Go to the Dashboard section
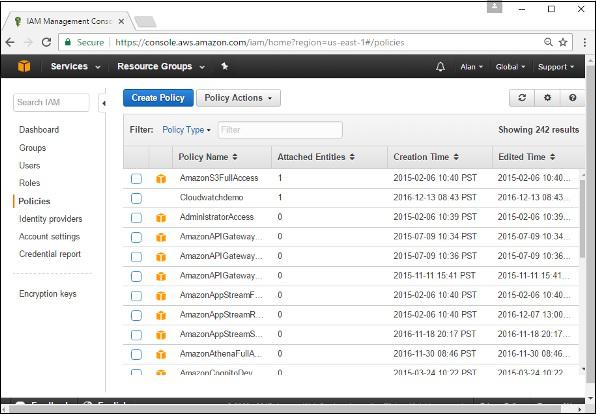 pos(39,130)
